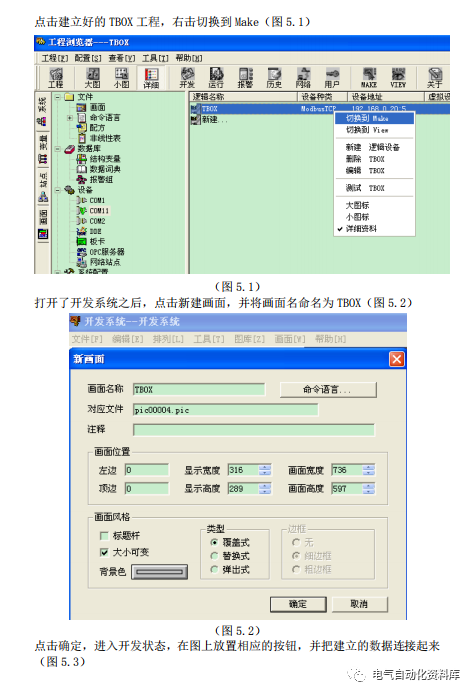Screen dimensions: 474x695
Task: Select 网络站点 in device tree
Action: tap(98, 262)
